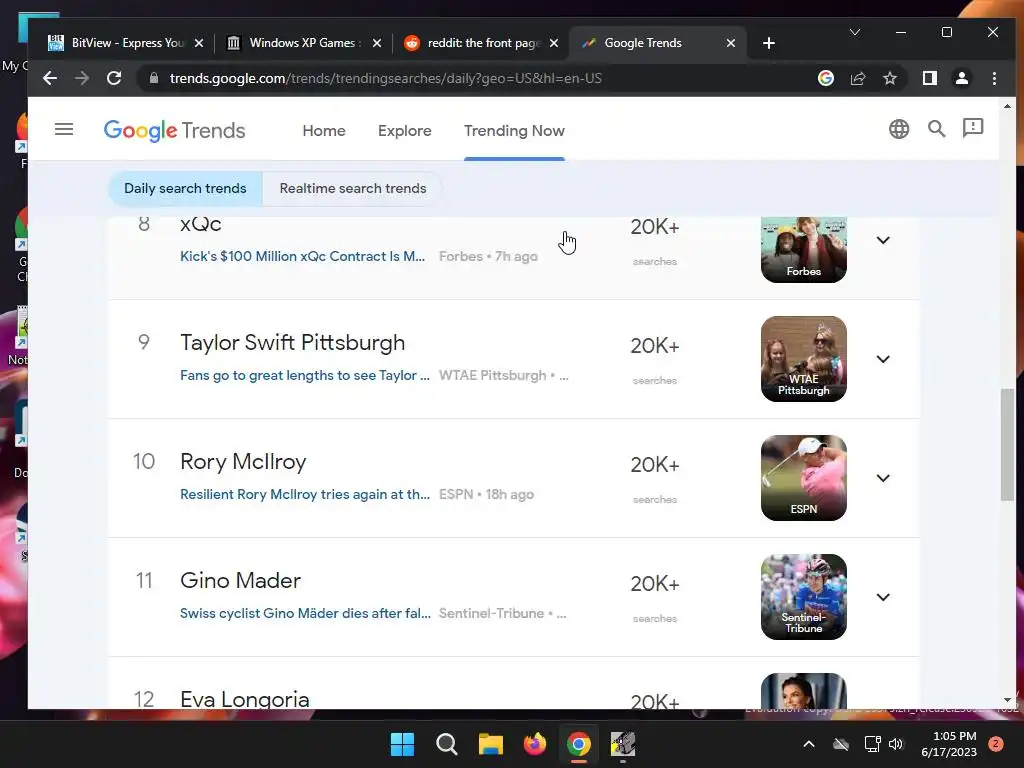Open the Forbes thumbnail image
Screen dimensions: 1024x768
click(803, 249)
